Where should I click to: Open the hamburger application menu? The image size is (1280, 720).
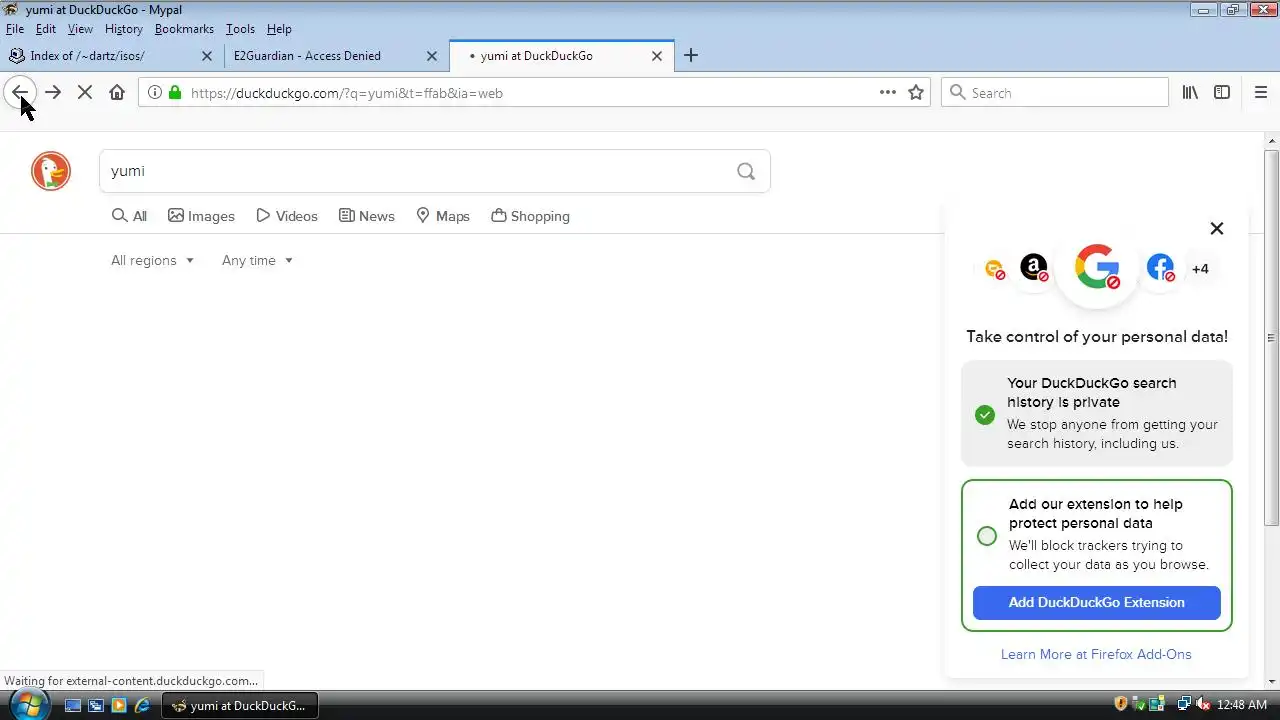tap(1261, 92)
